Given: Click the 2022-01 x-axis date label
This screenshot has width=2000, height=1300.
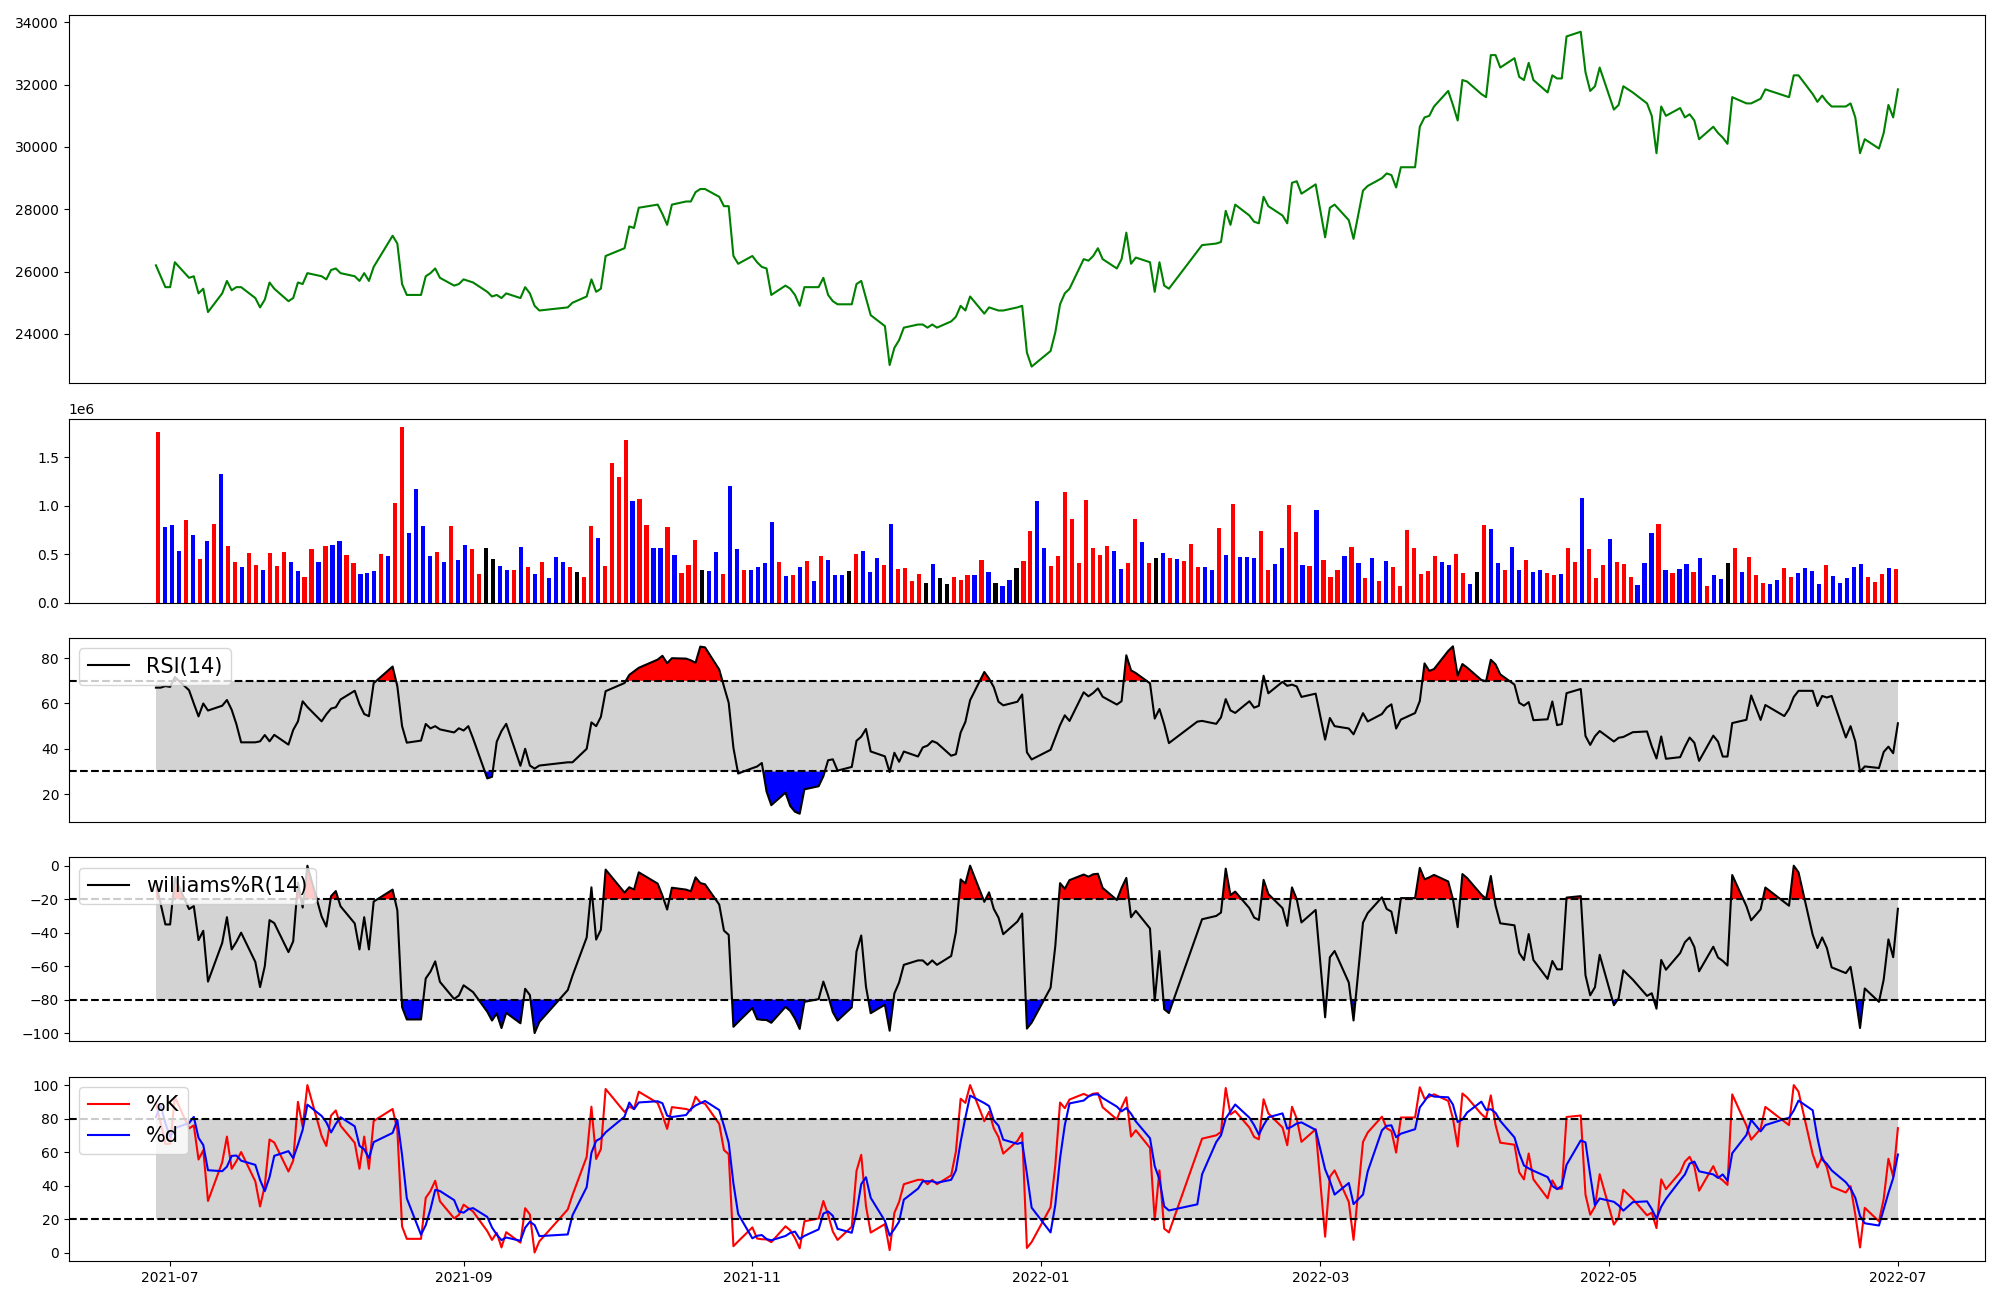Looking at the screenshot, I should (x=1041, y=1277).
